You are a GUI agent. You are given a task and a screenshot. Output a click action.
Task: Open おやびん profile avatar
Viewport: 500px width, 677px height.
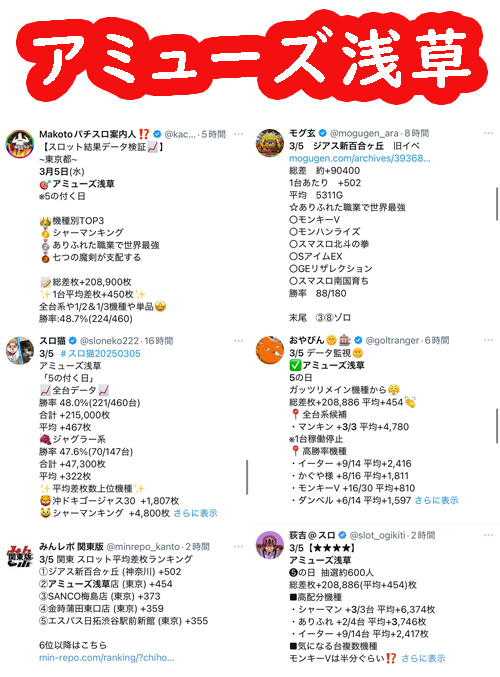point(269,350)
